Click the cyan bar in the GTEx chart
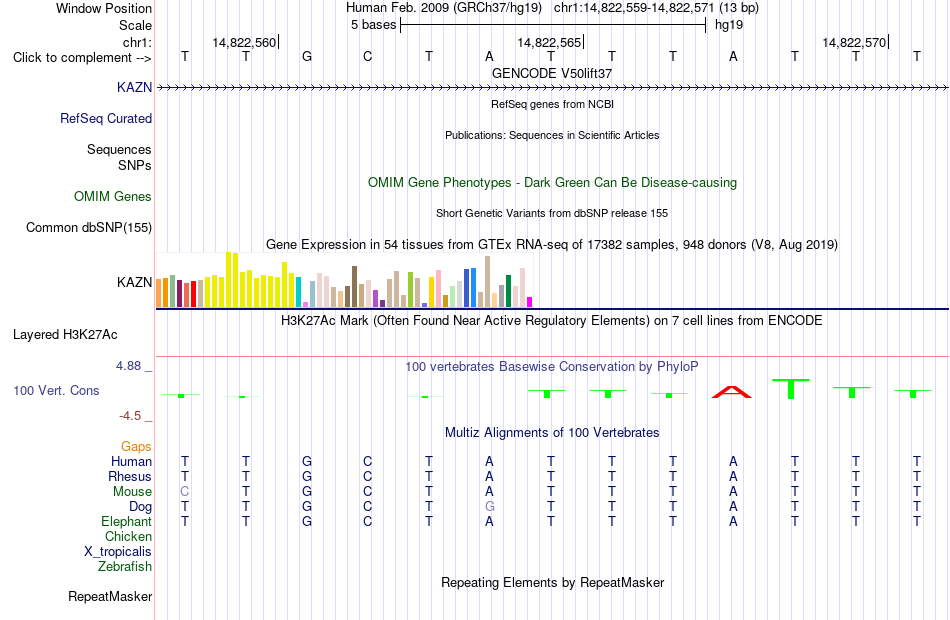 (298, 292)
